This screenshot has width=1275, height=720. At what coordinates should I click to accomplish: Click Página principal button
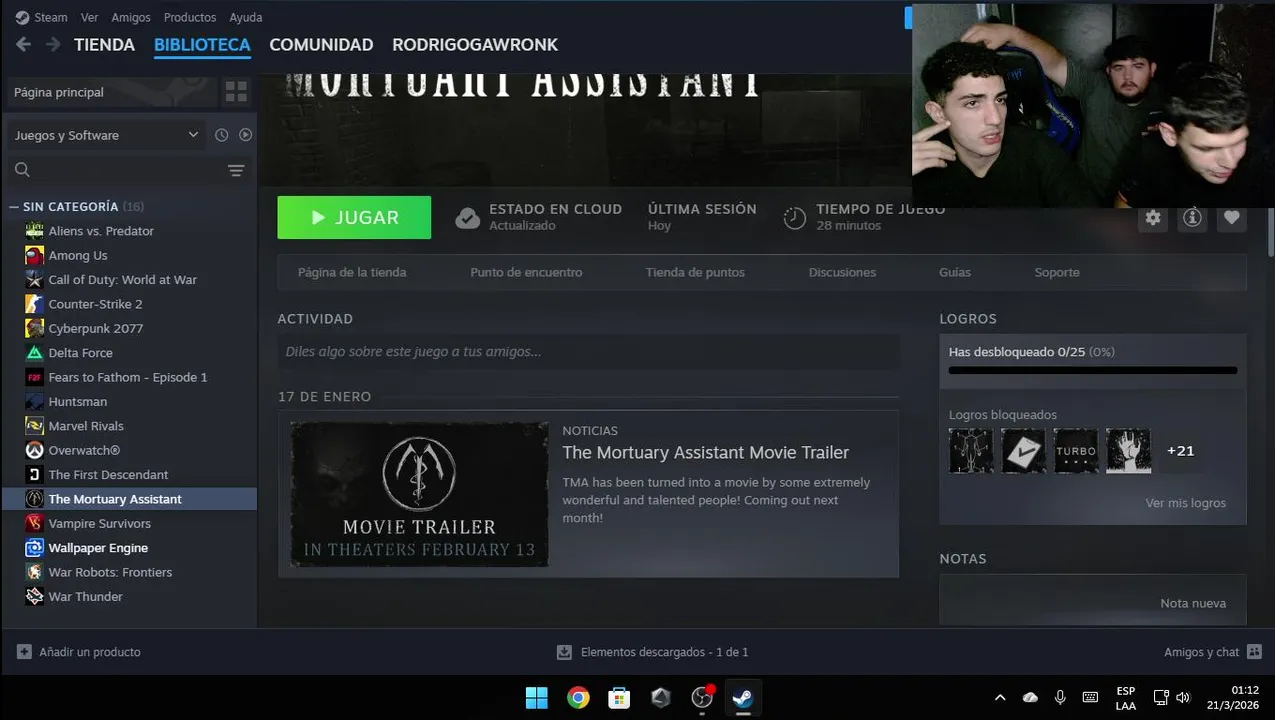110,92
